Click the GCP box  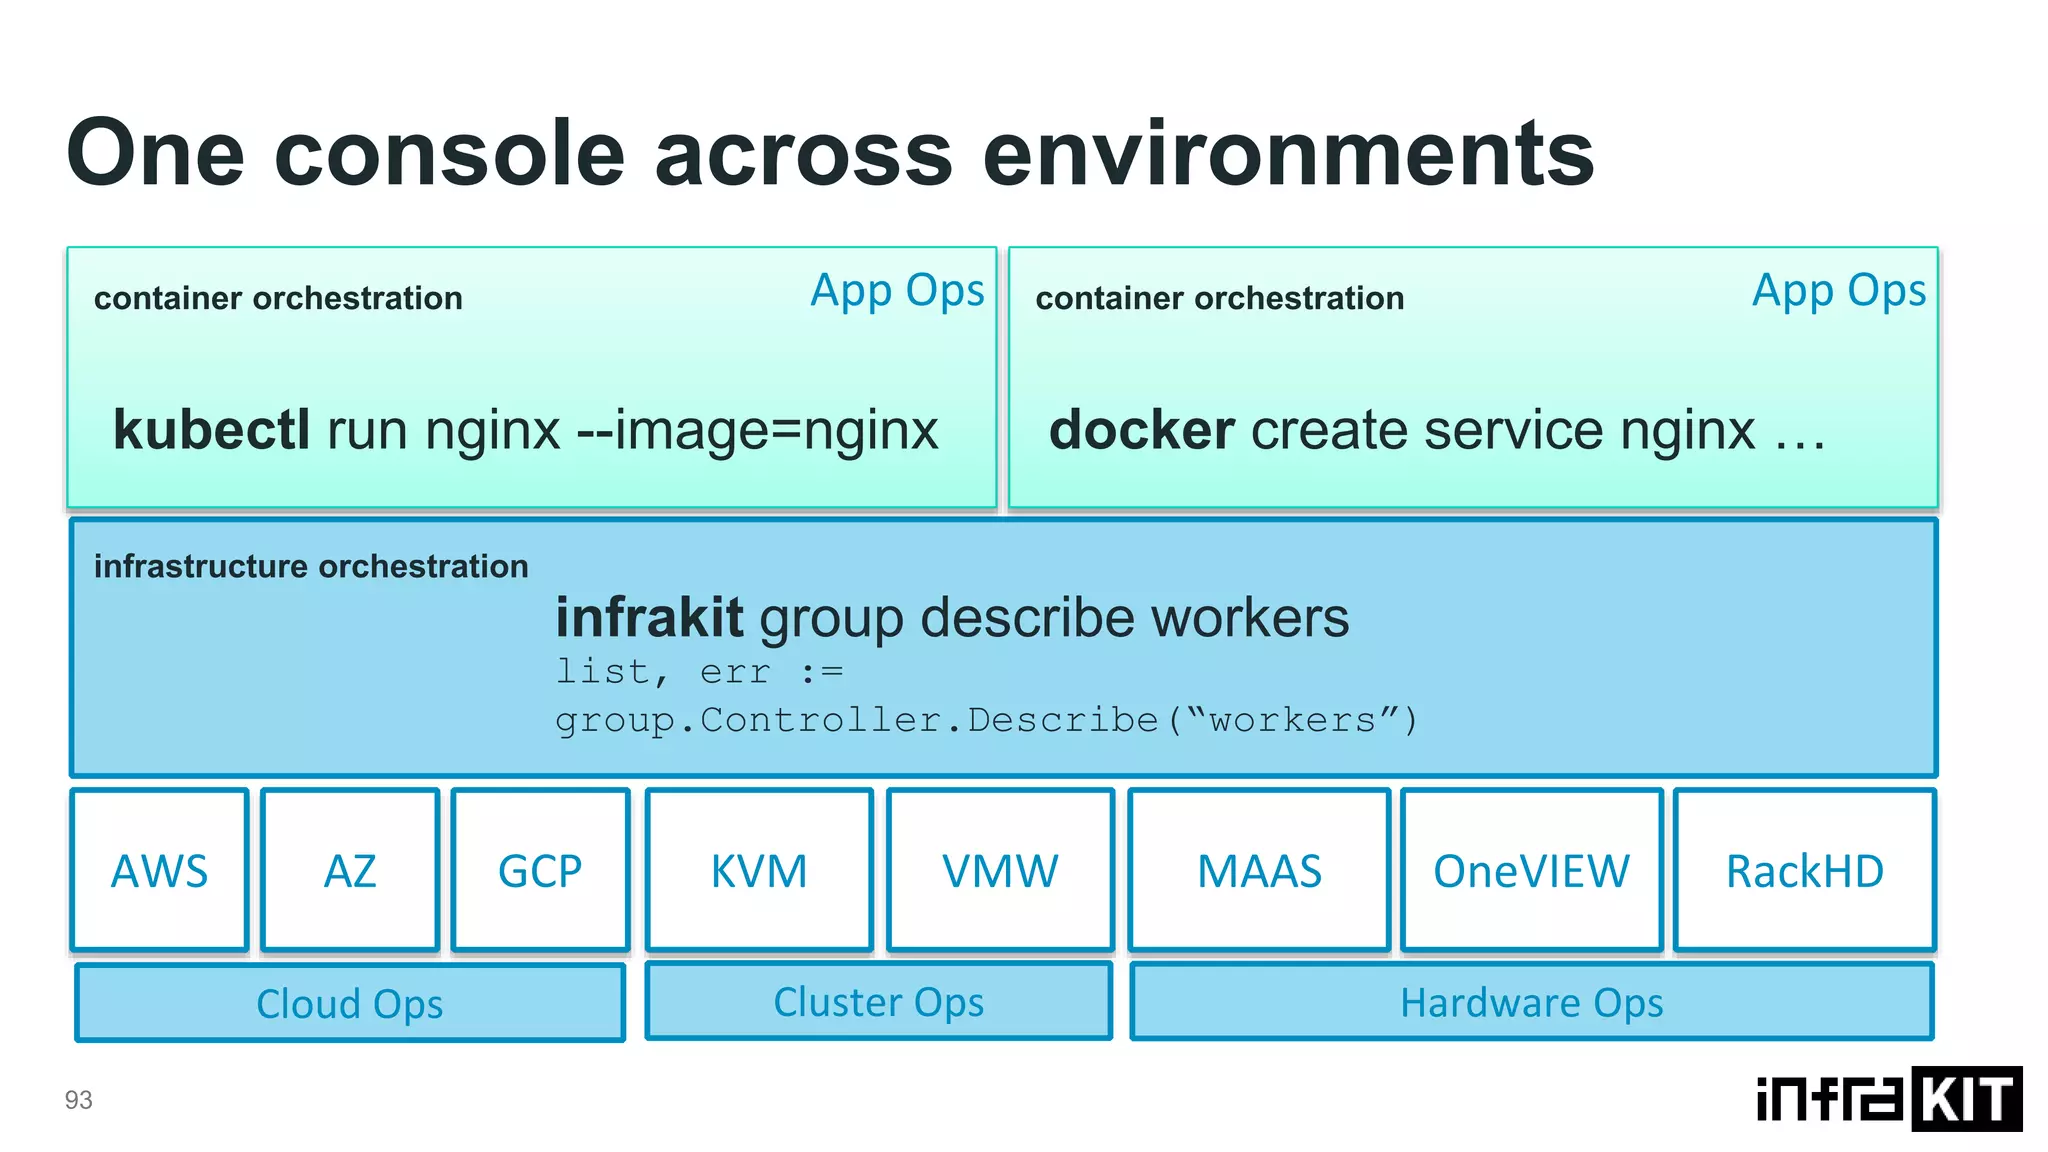540,870
